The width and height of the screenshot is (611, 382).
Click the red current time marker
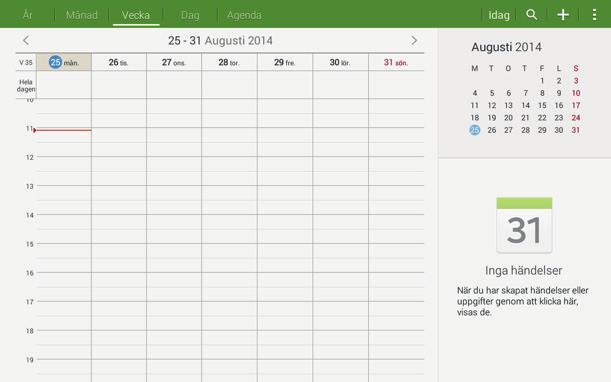(62, 130)
